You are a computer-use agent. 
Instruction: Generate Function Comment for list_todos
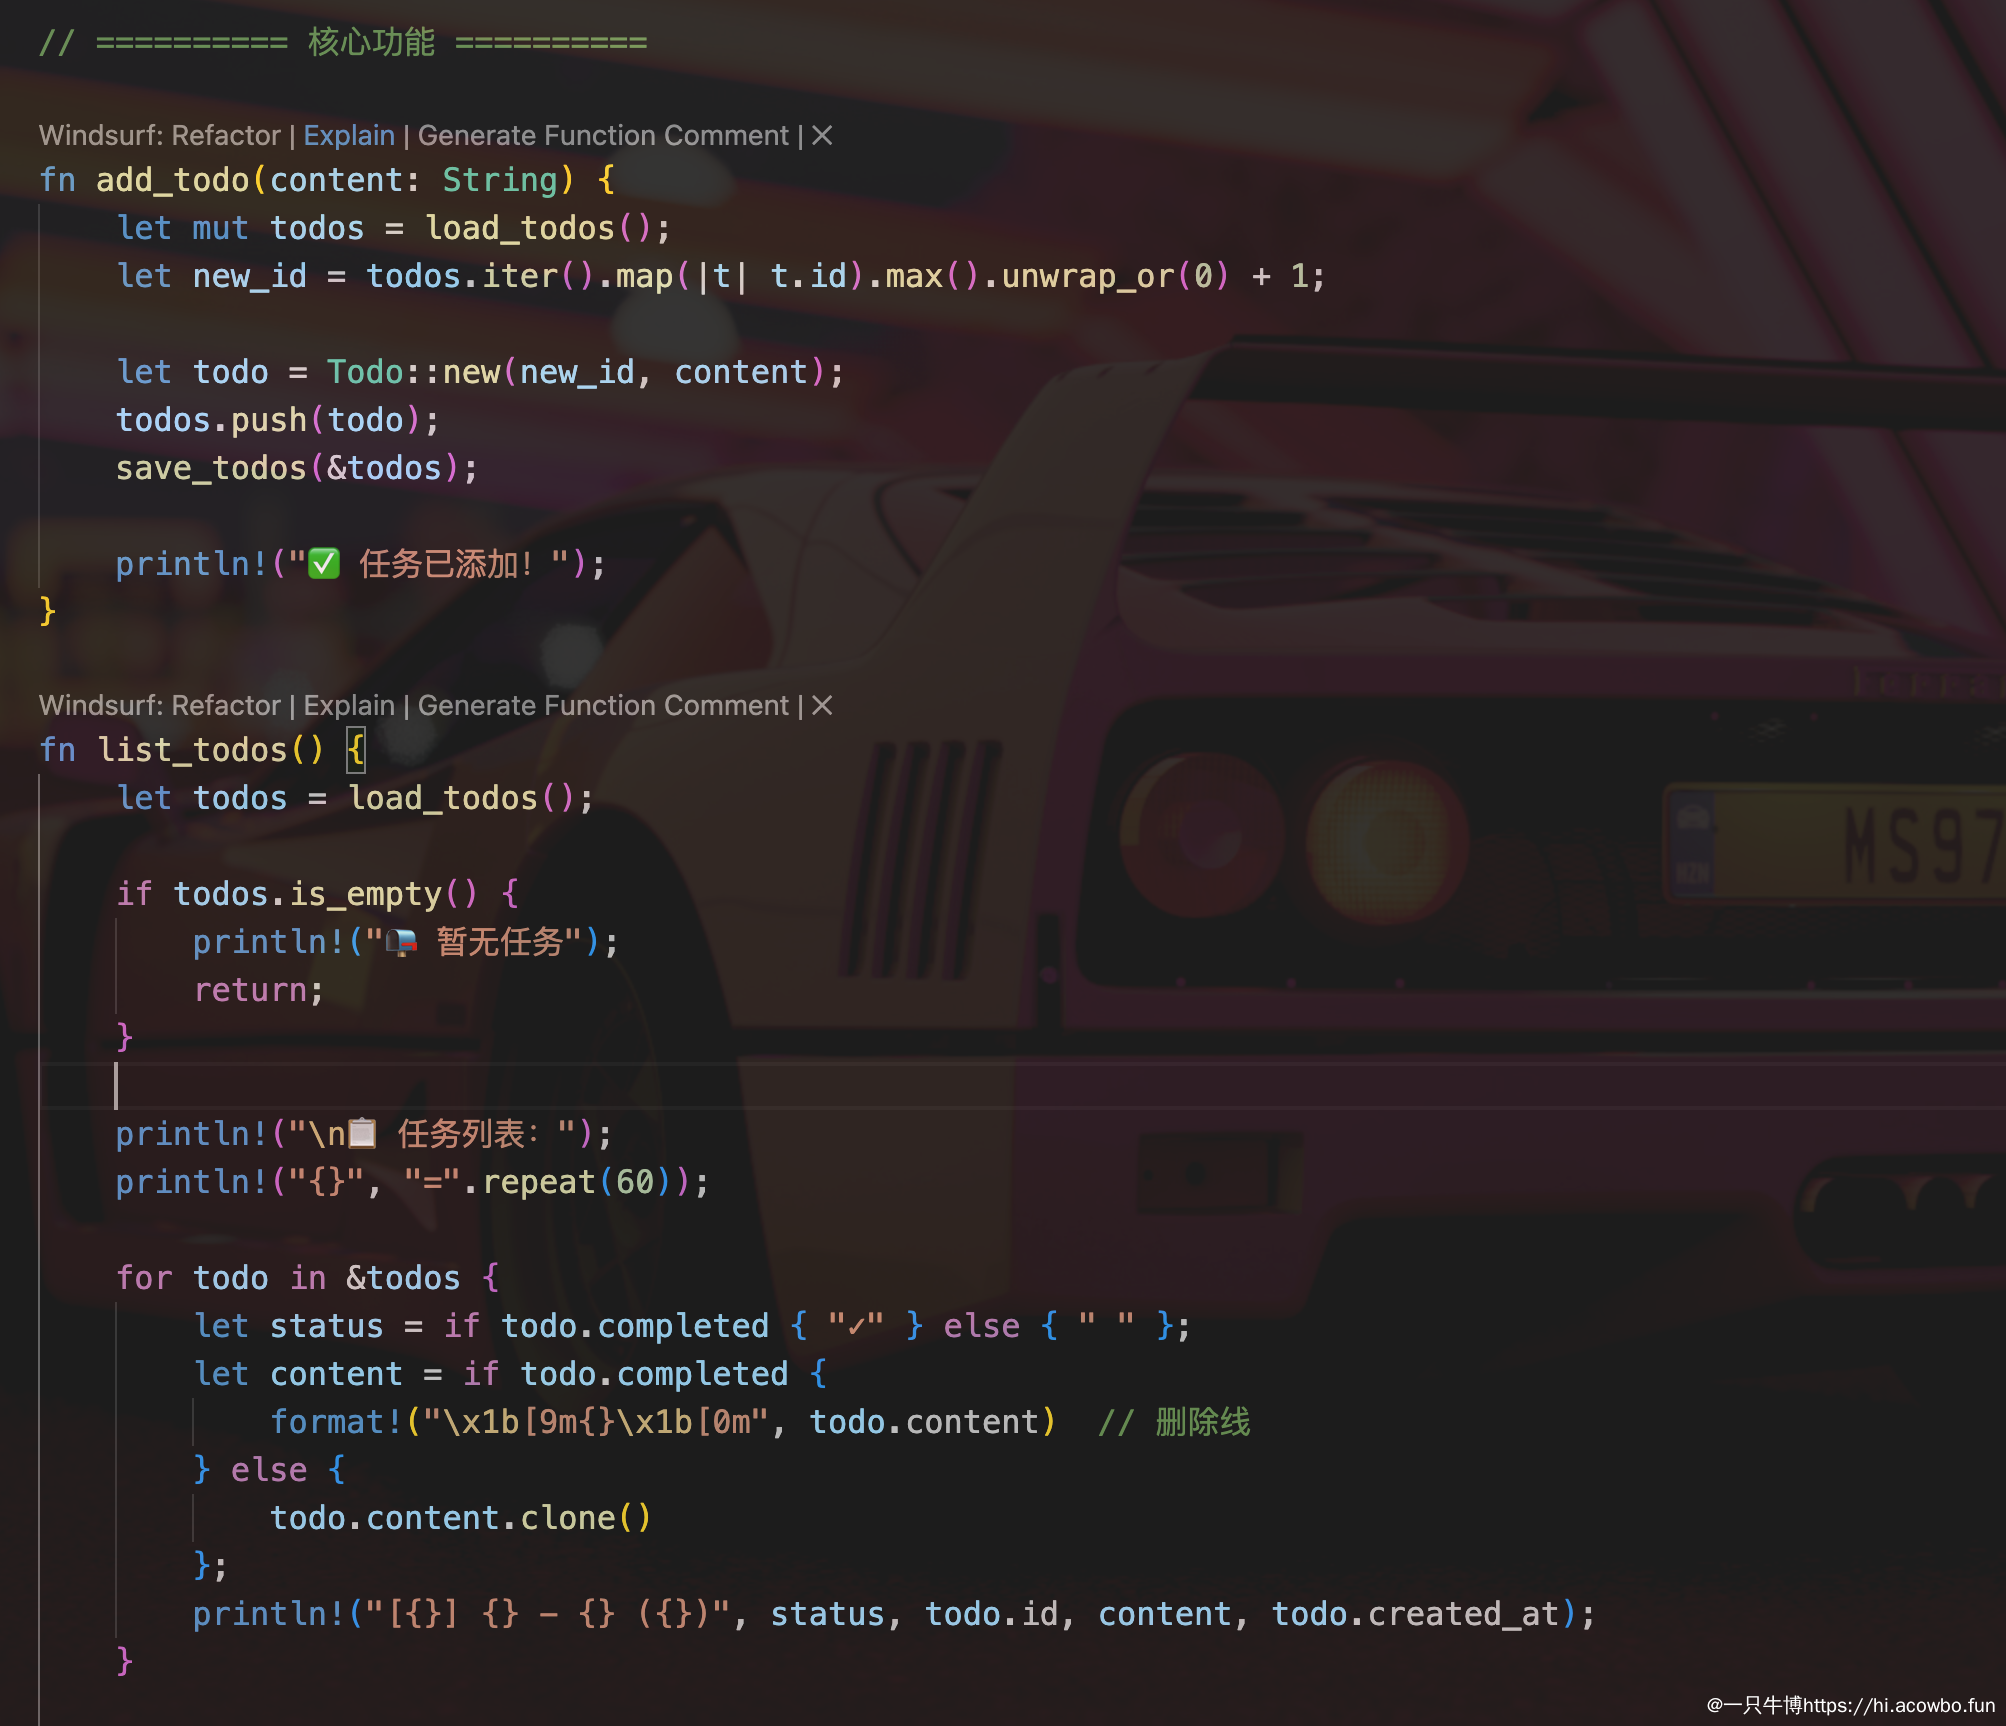(x=603, y=706)
